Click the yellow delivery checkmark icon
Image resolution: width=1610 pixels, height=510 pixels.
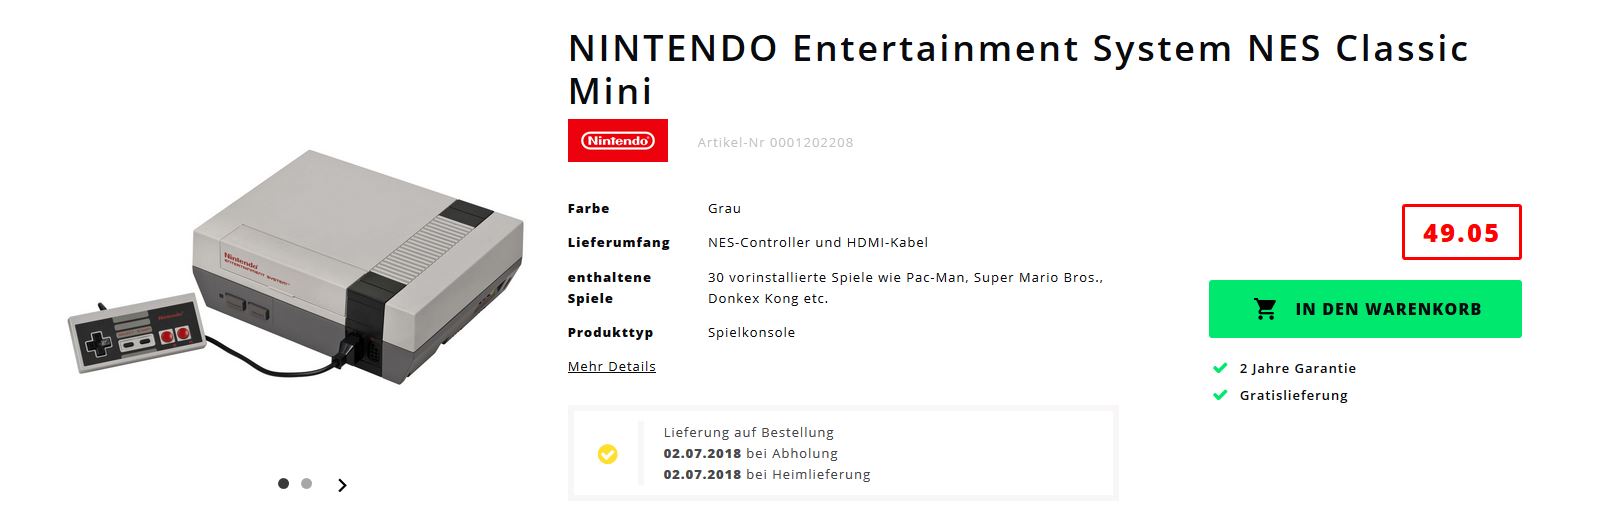607,454
